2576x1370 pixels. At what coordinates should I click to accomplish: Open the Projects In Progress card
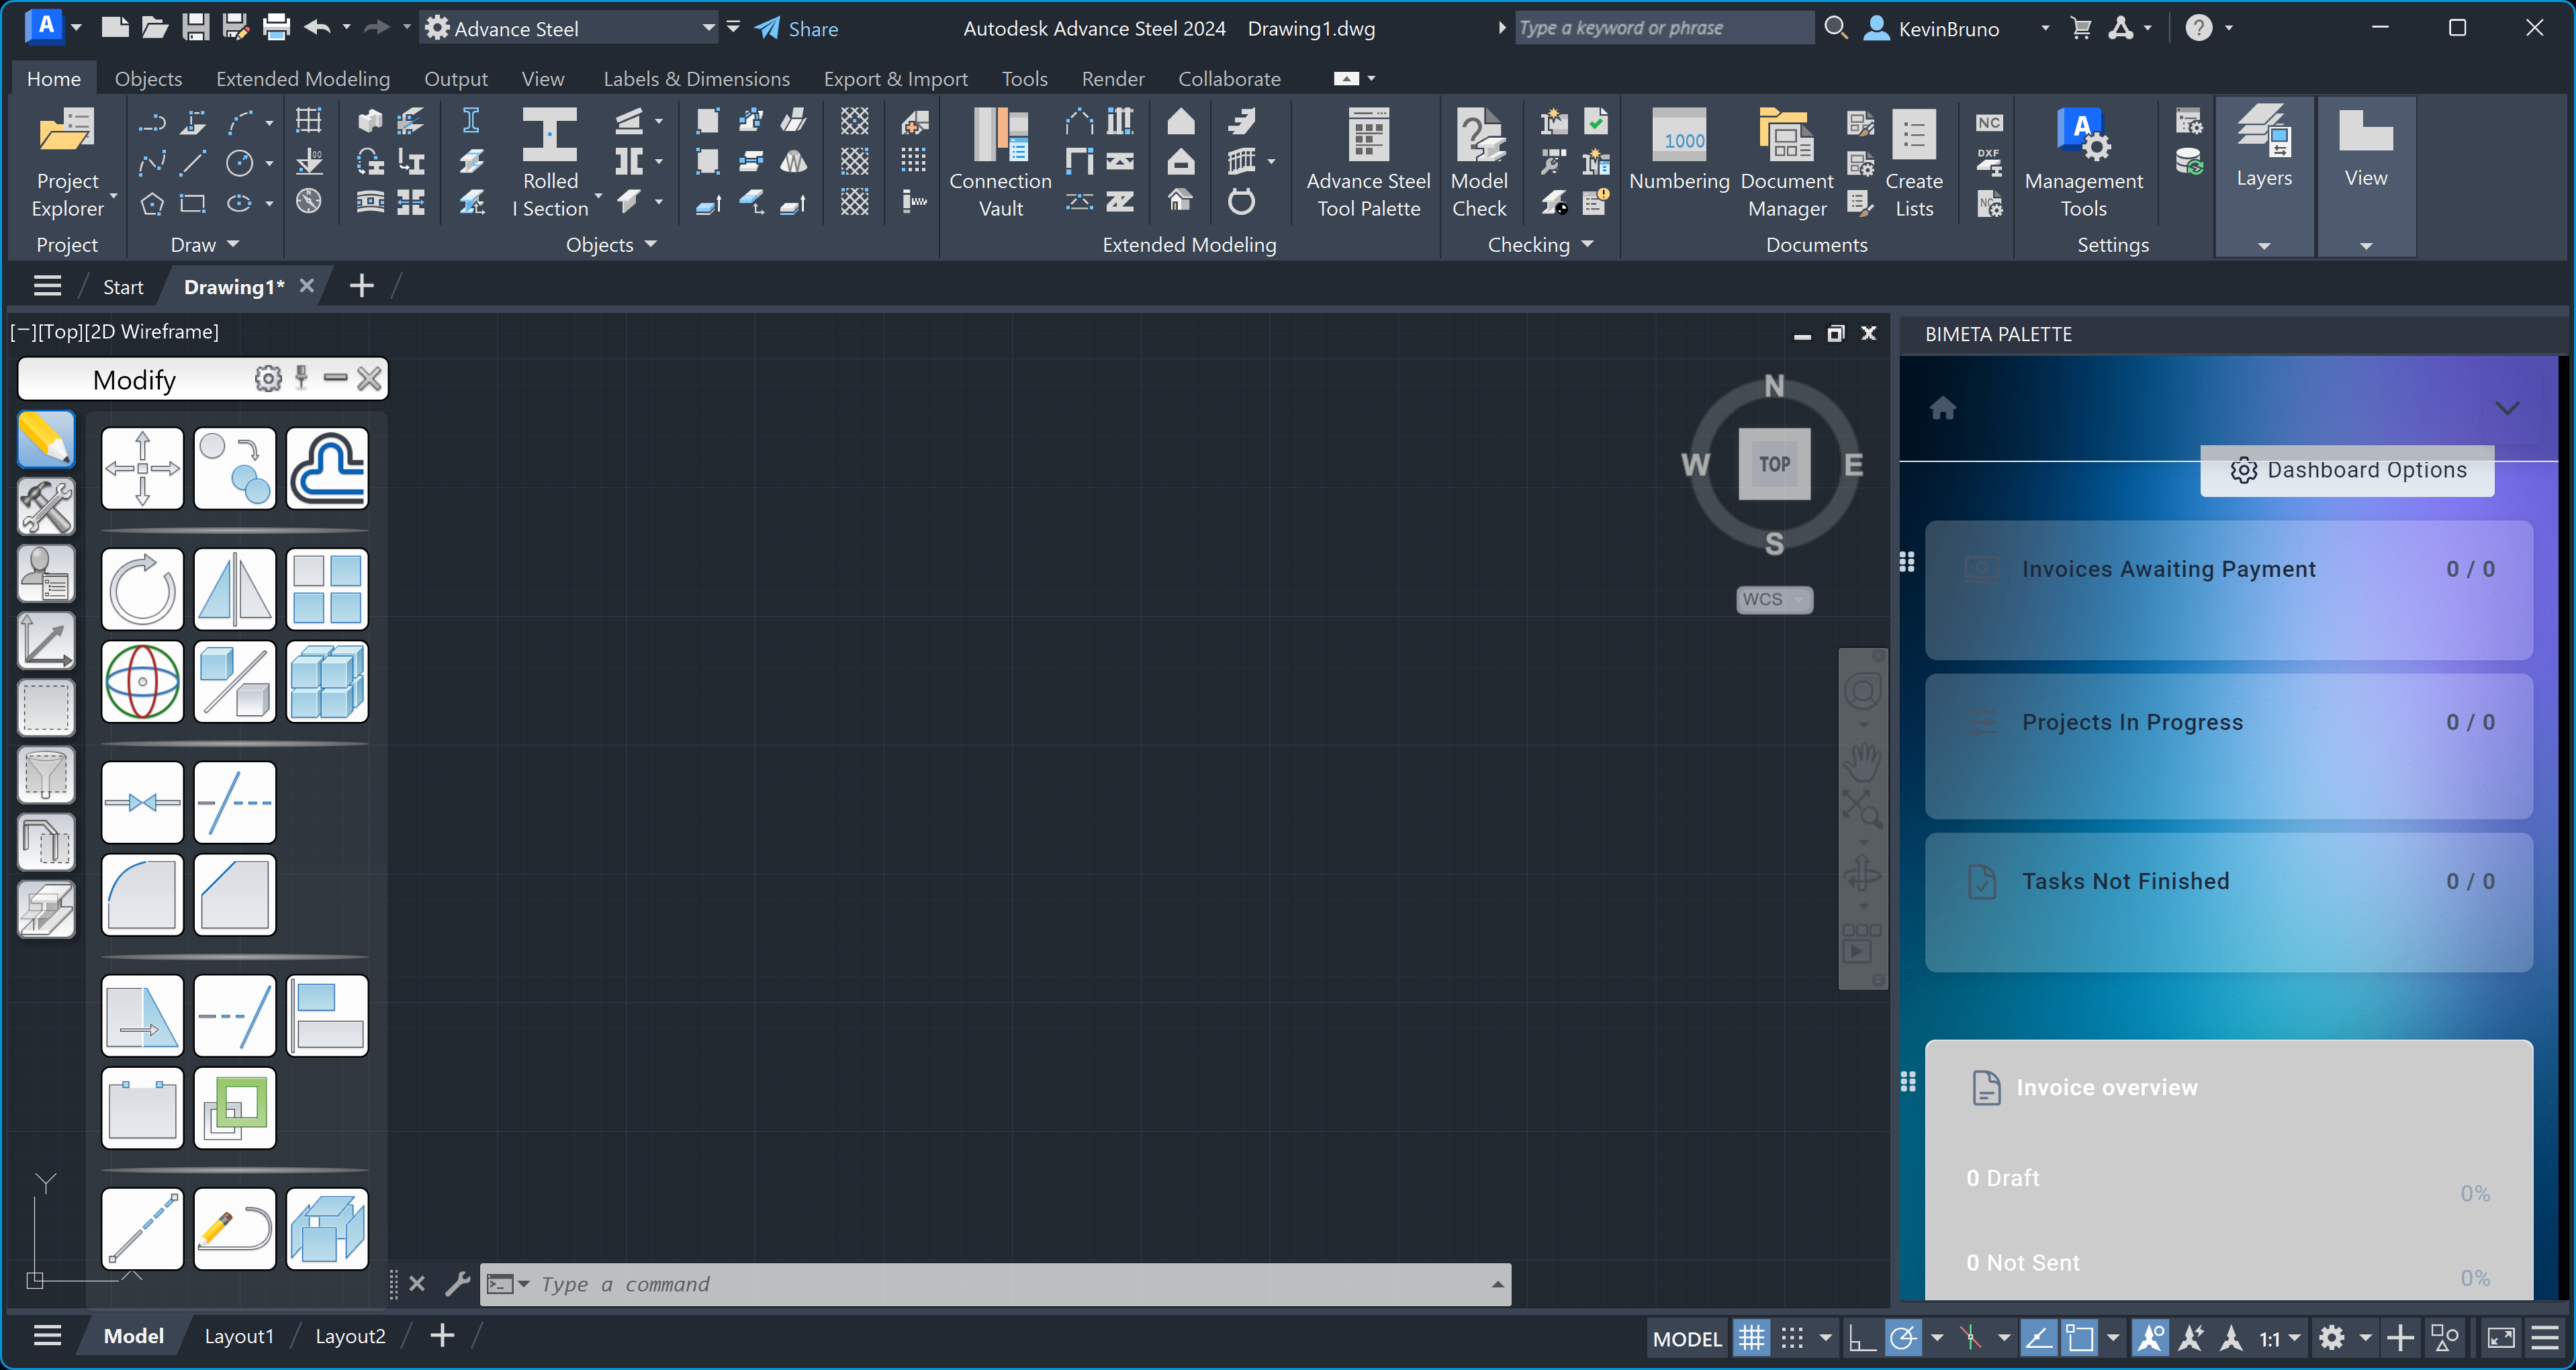pyautogui.click(x=2229, y=745)
